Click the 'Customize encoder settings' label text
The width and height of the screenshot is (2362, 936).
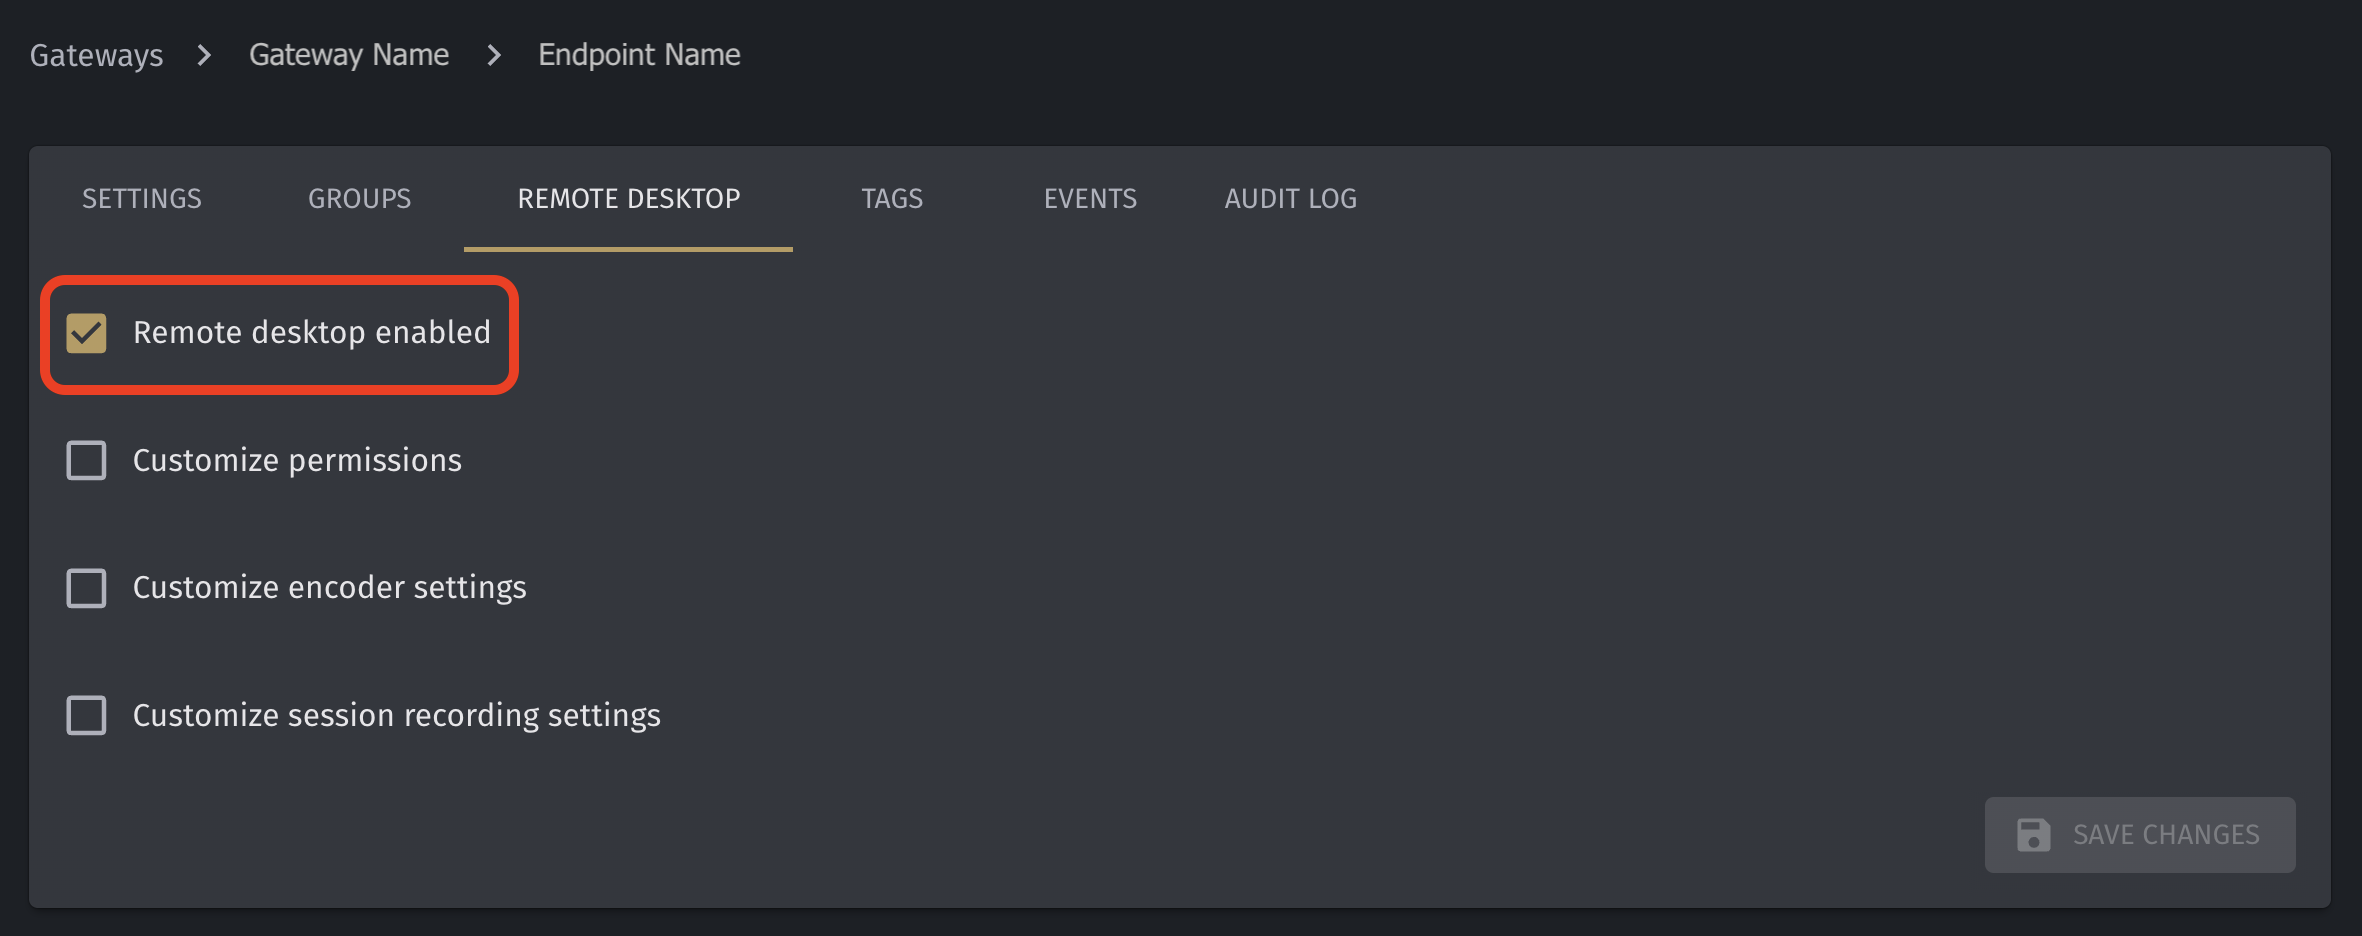pyautogui.click(x=330, y=588)
